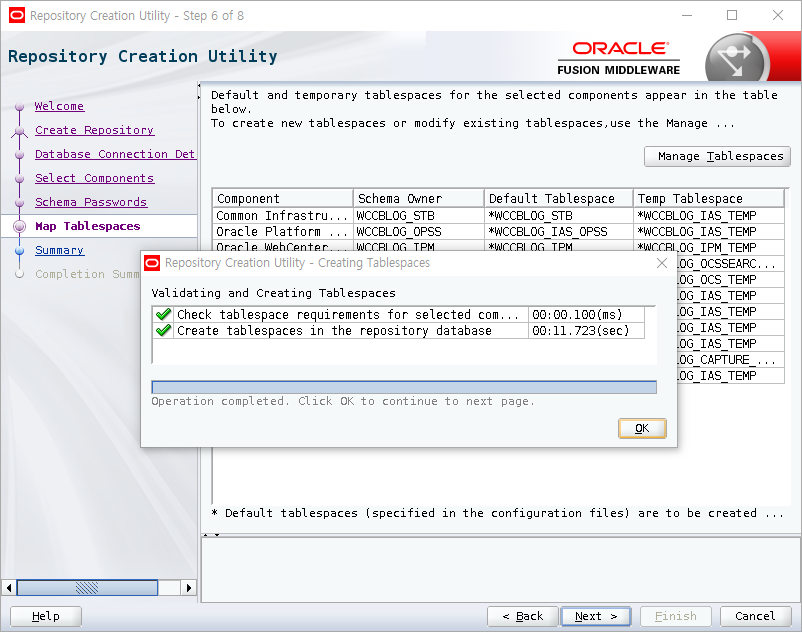Open *WCCBLOG_IAS_OPSS default tablespace cell
The image size is (802, 632).
click(558, 232)
